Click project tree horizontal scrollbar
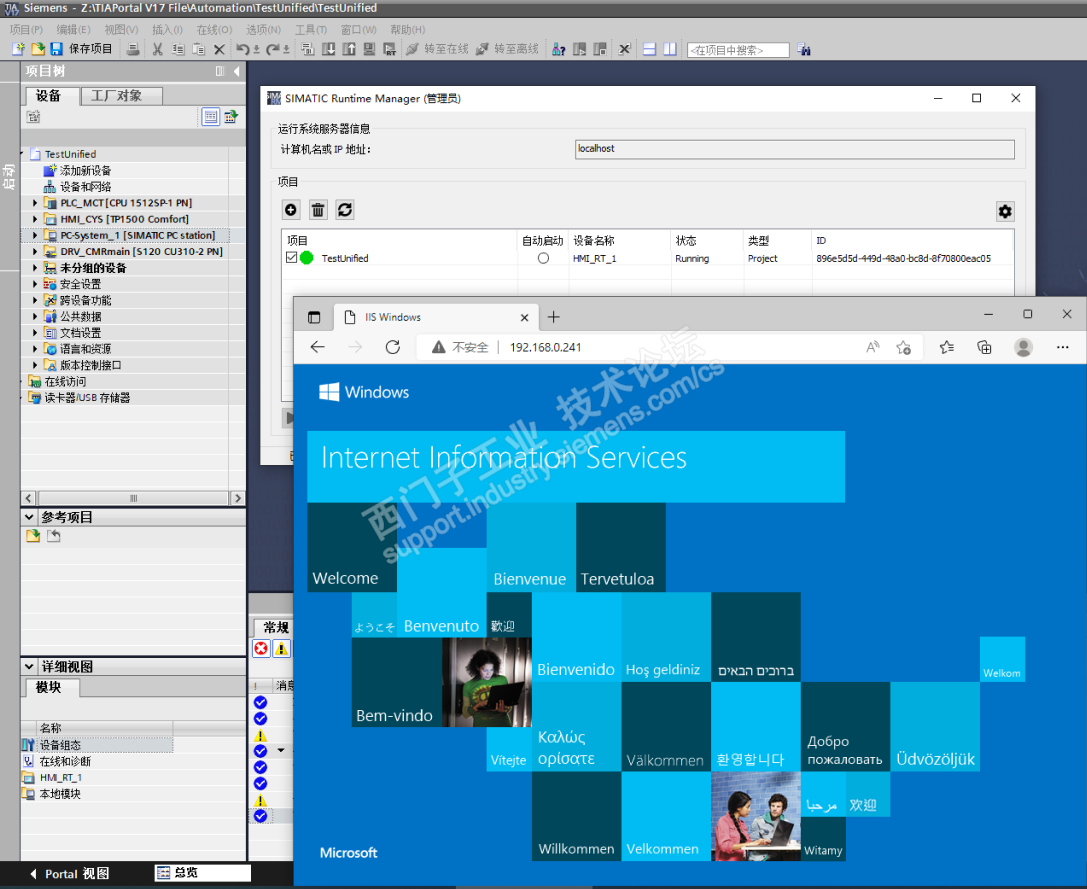Viewport: 1087px width, 889px height. [x=133, y=498]
